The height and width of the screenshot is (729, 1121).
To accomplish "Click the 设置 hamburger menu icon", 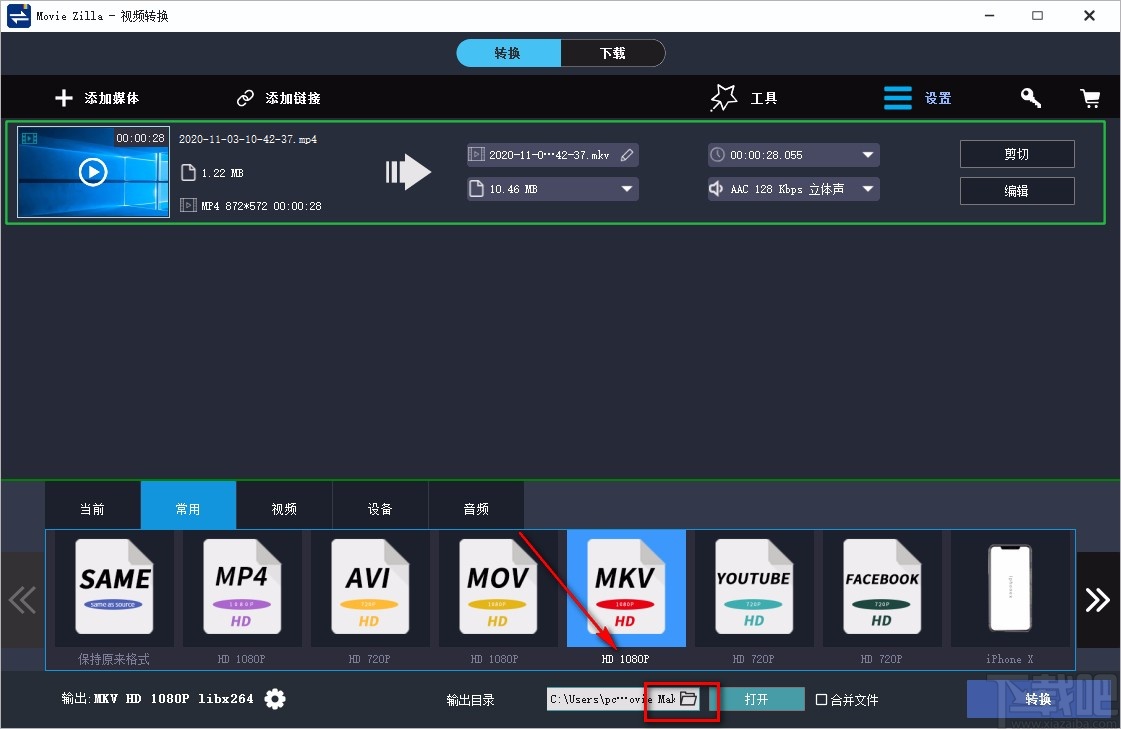I will (897, 97).
